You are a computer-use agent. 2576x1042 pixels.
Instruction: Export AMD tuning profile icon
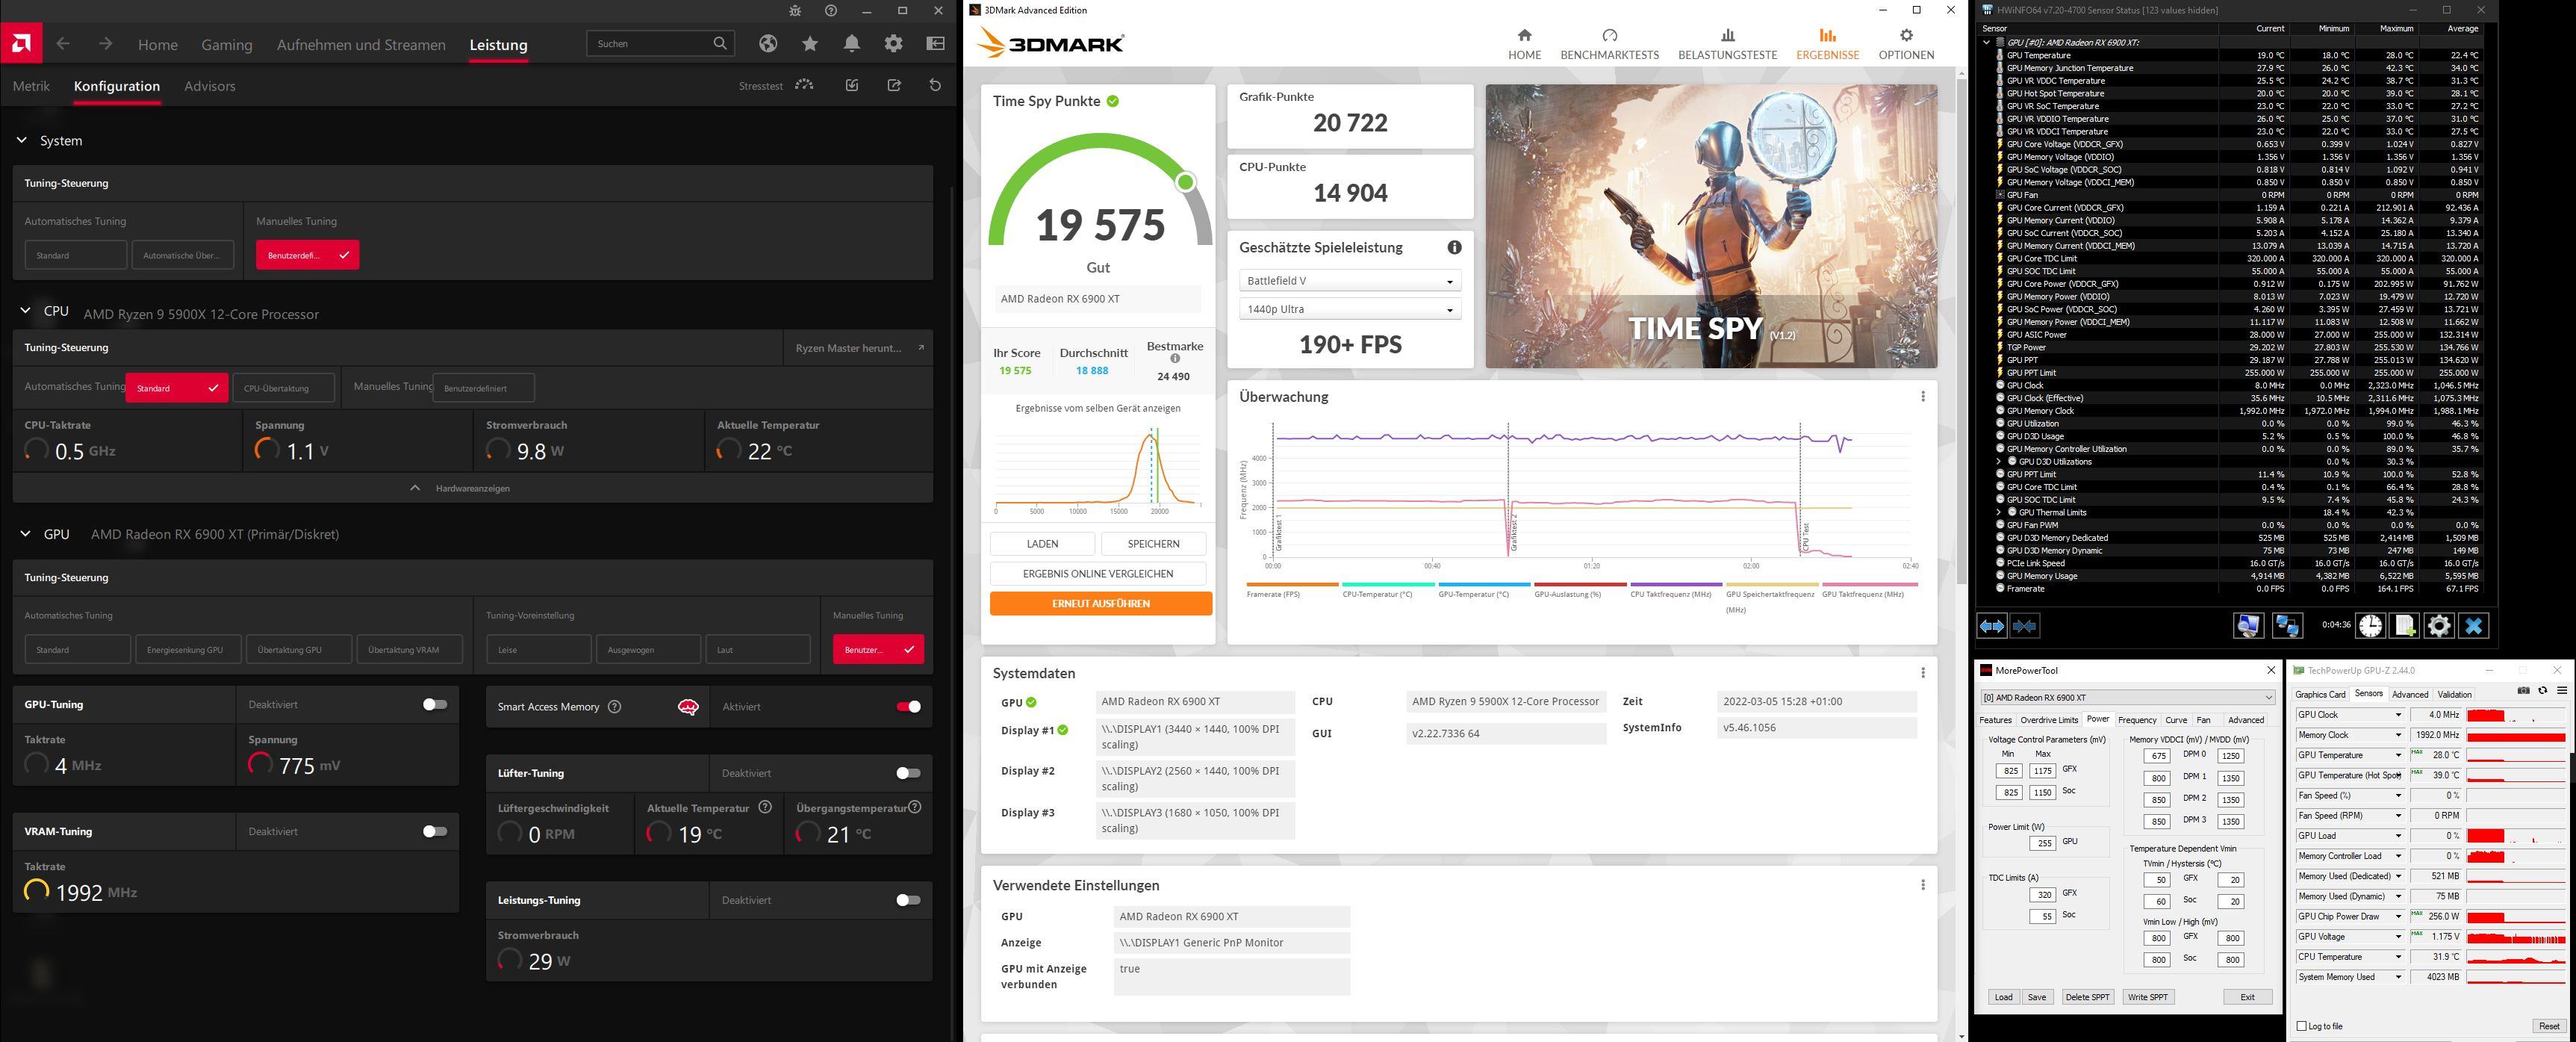click(x=894, y=86)
